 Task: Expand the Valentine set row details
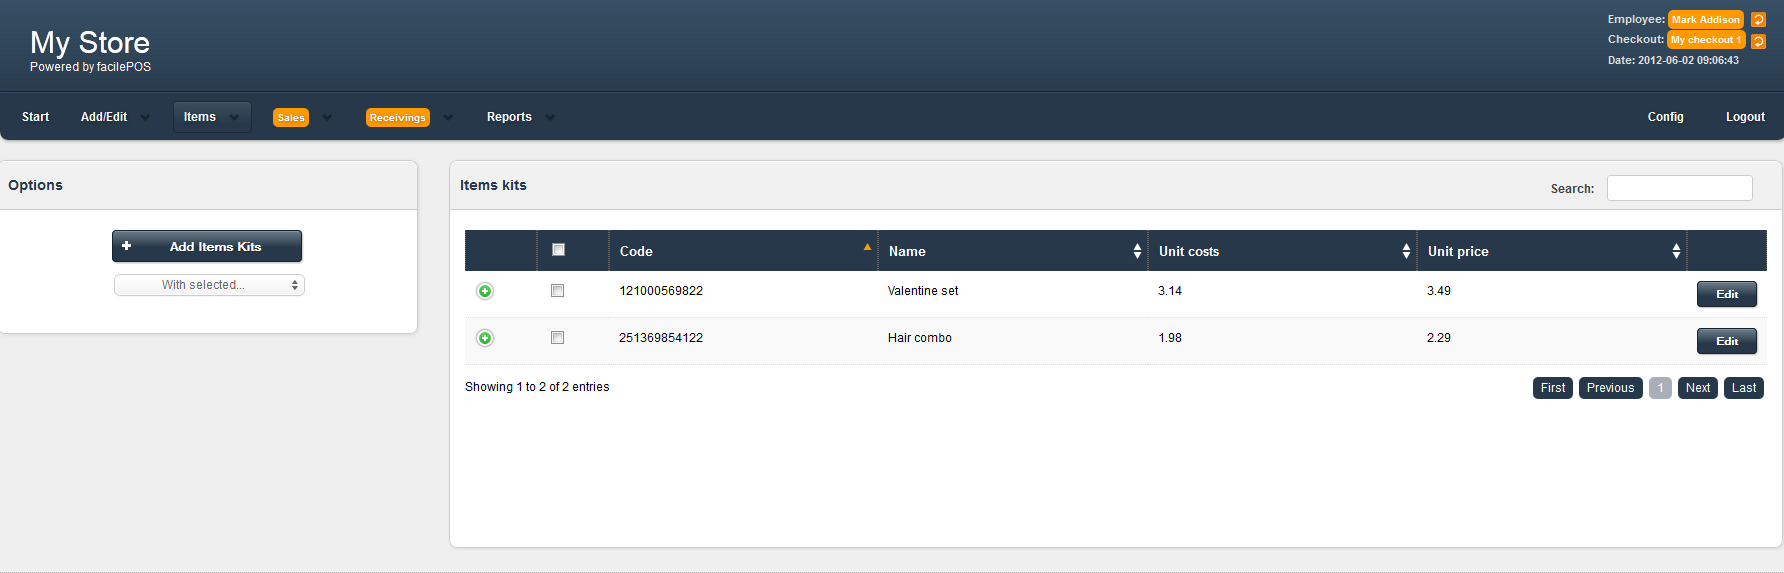(485, 291)
